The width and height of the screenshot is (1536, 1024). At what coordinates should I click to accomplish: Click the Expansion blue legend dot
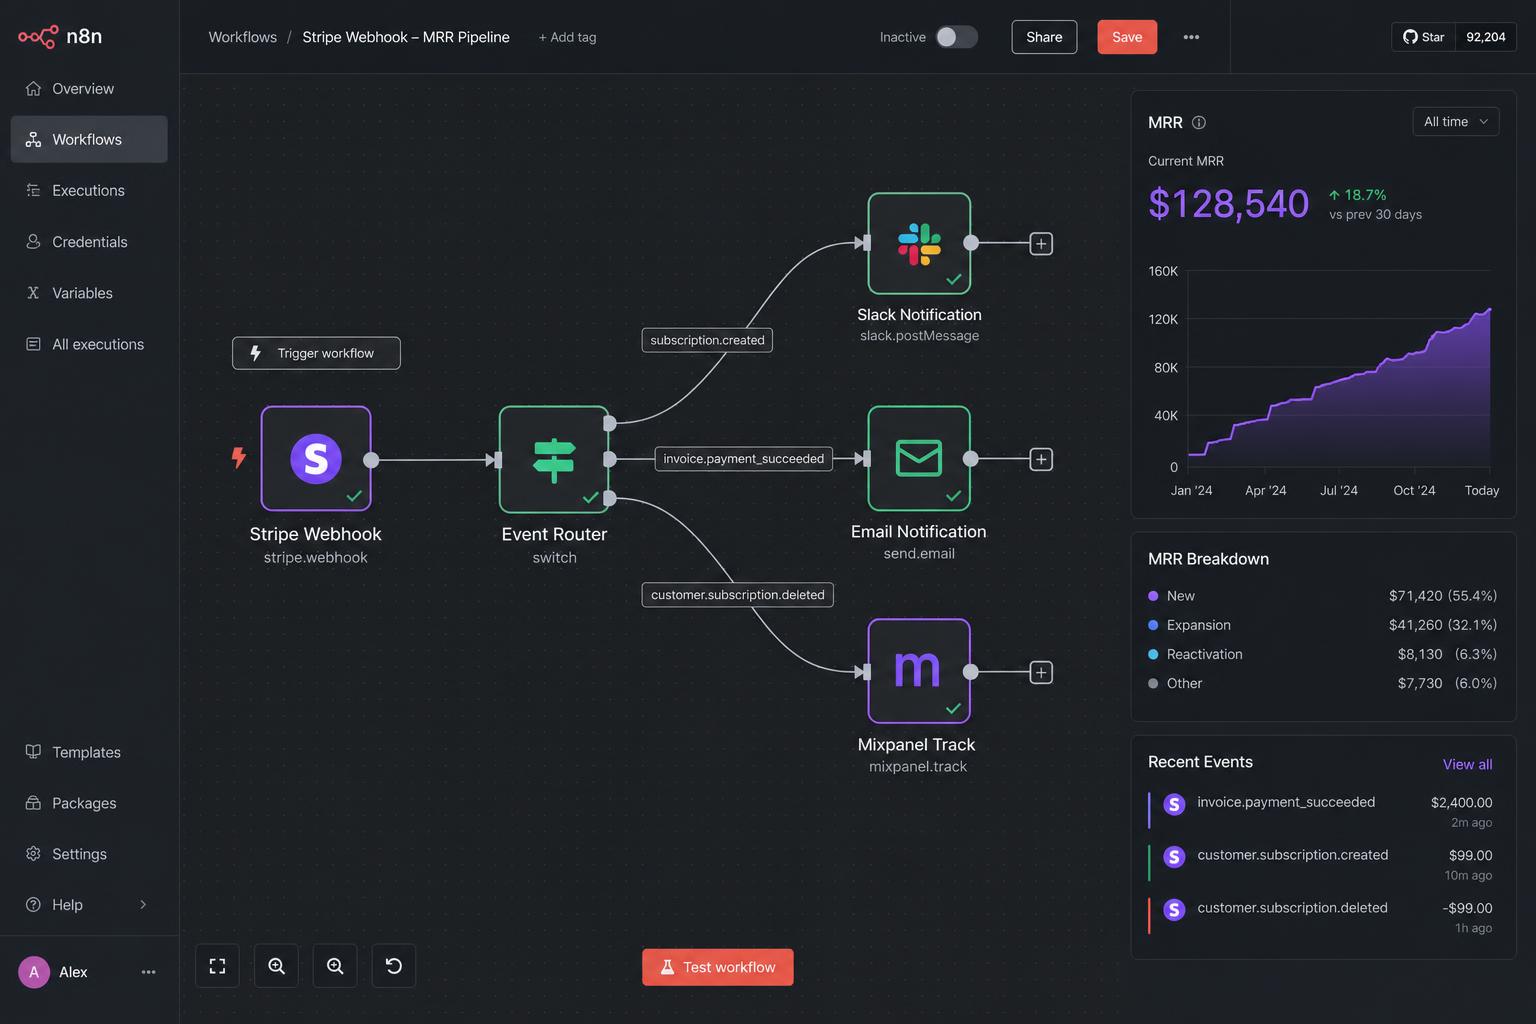click(x=1153, y=625)
